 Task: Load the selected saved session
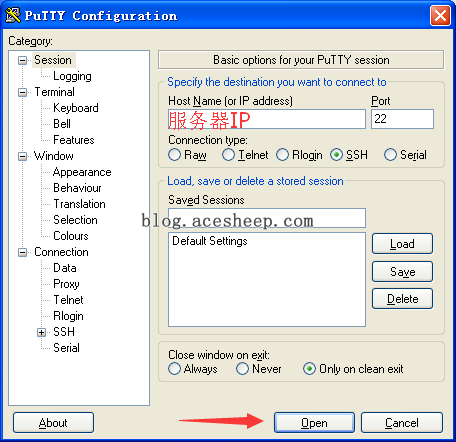click(402, 244)
